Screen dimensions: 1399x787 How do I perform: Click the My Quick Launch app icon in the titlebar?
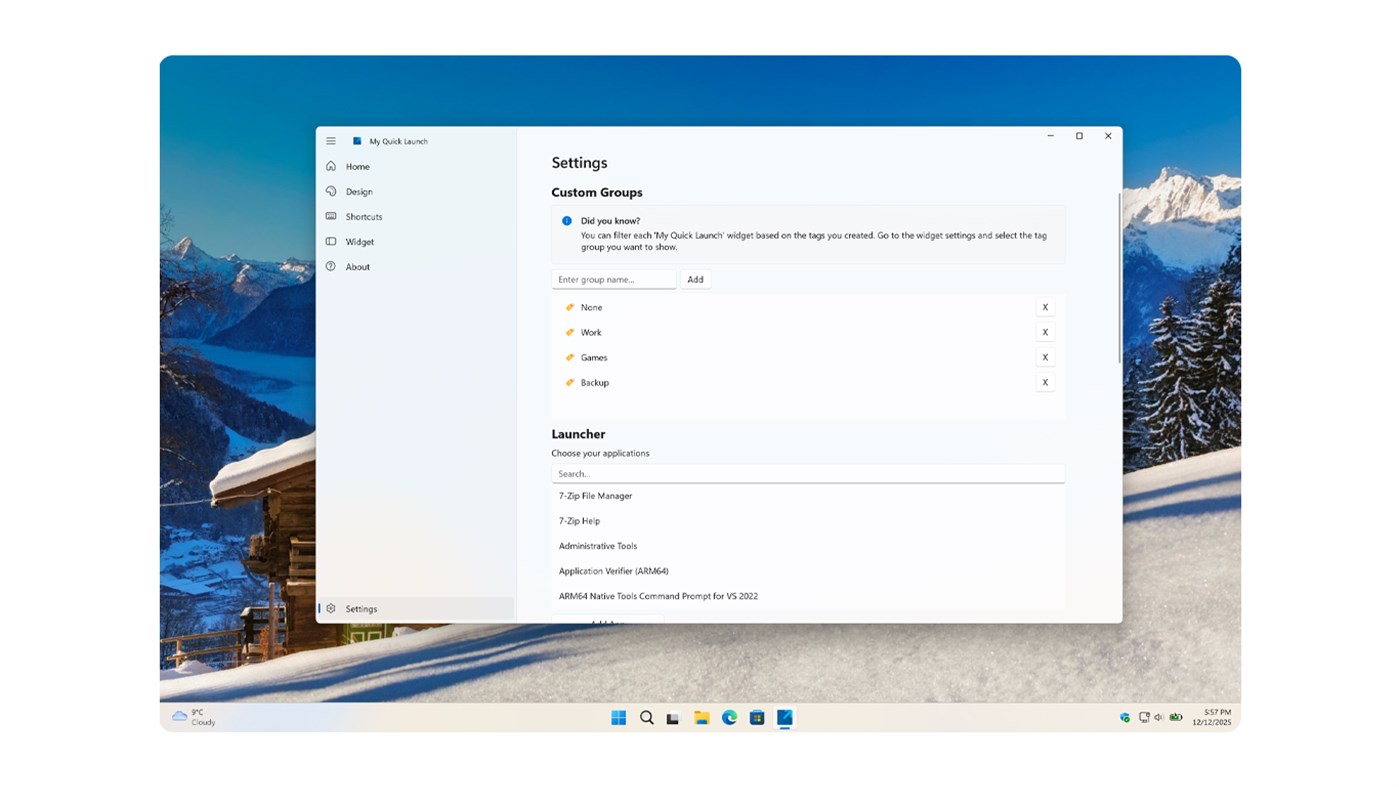tap(356, 140)
